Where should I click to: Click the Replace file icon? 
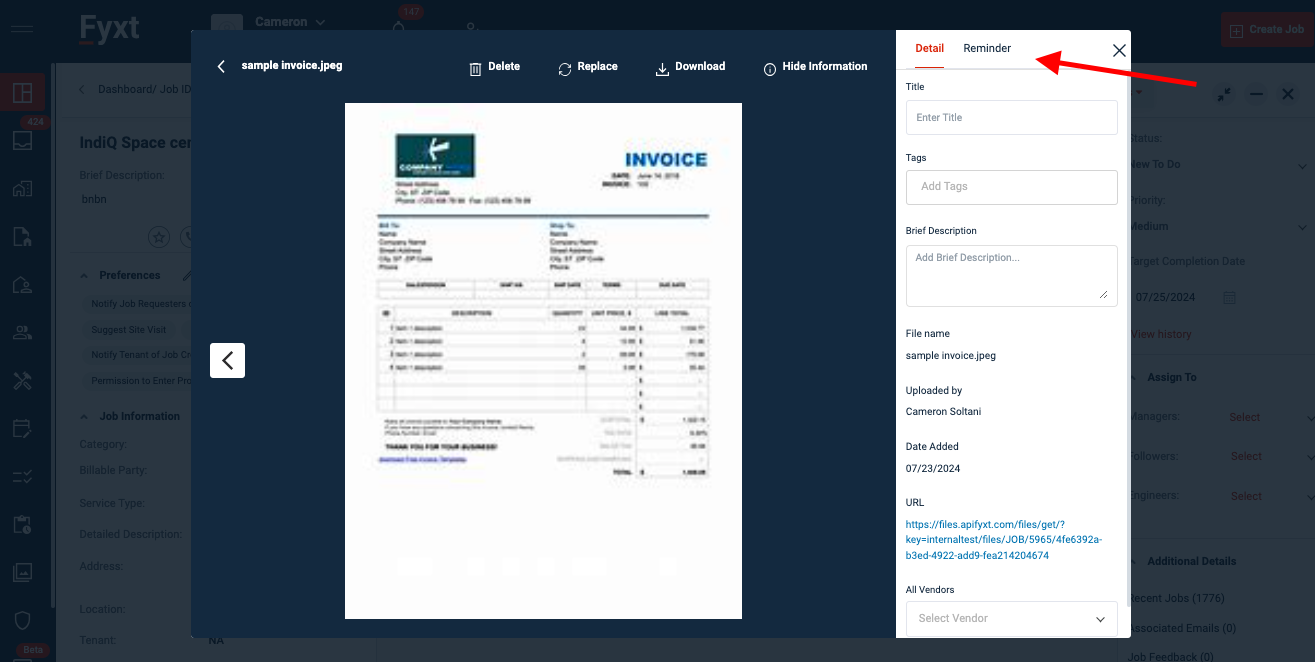[x=565, y=68]
